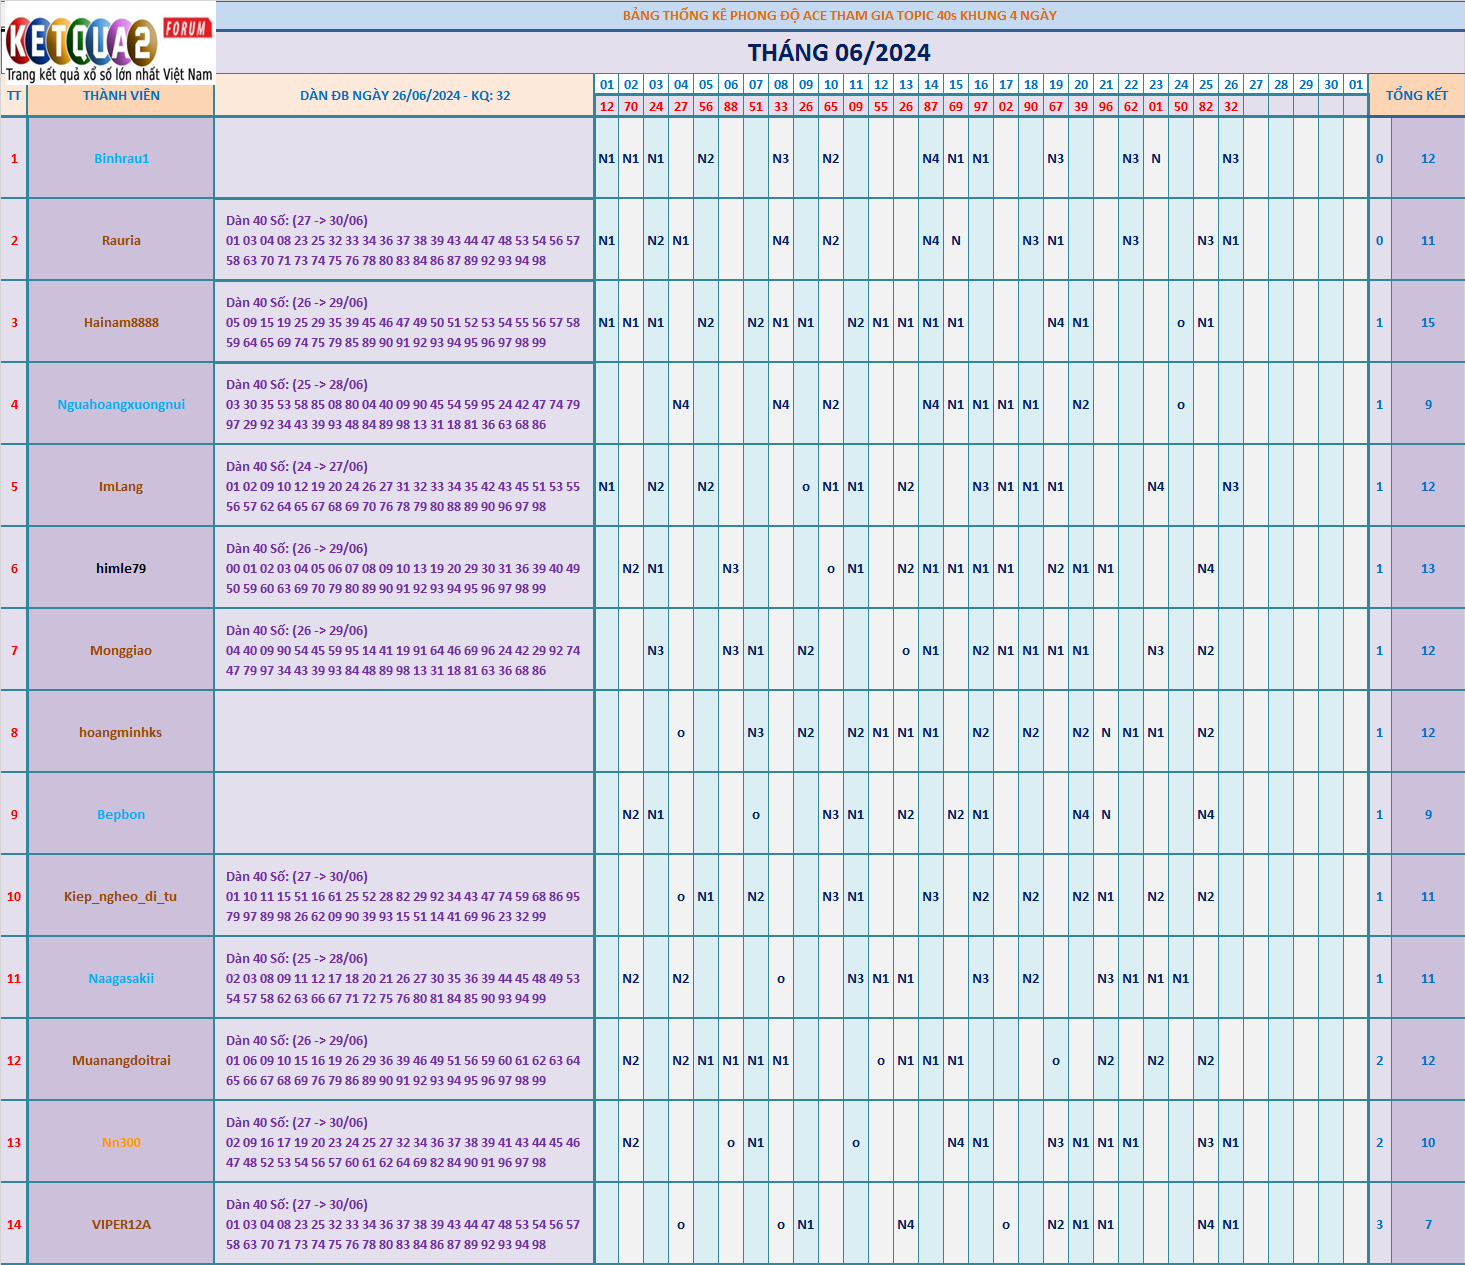Select N4 under day 15 in Nn300 row
This screenshot has width=1465, height=1265.
(x=956, y=1142)
